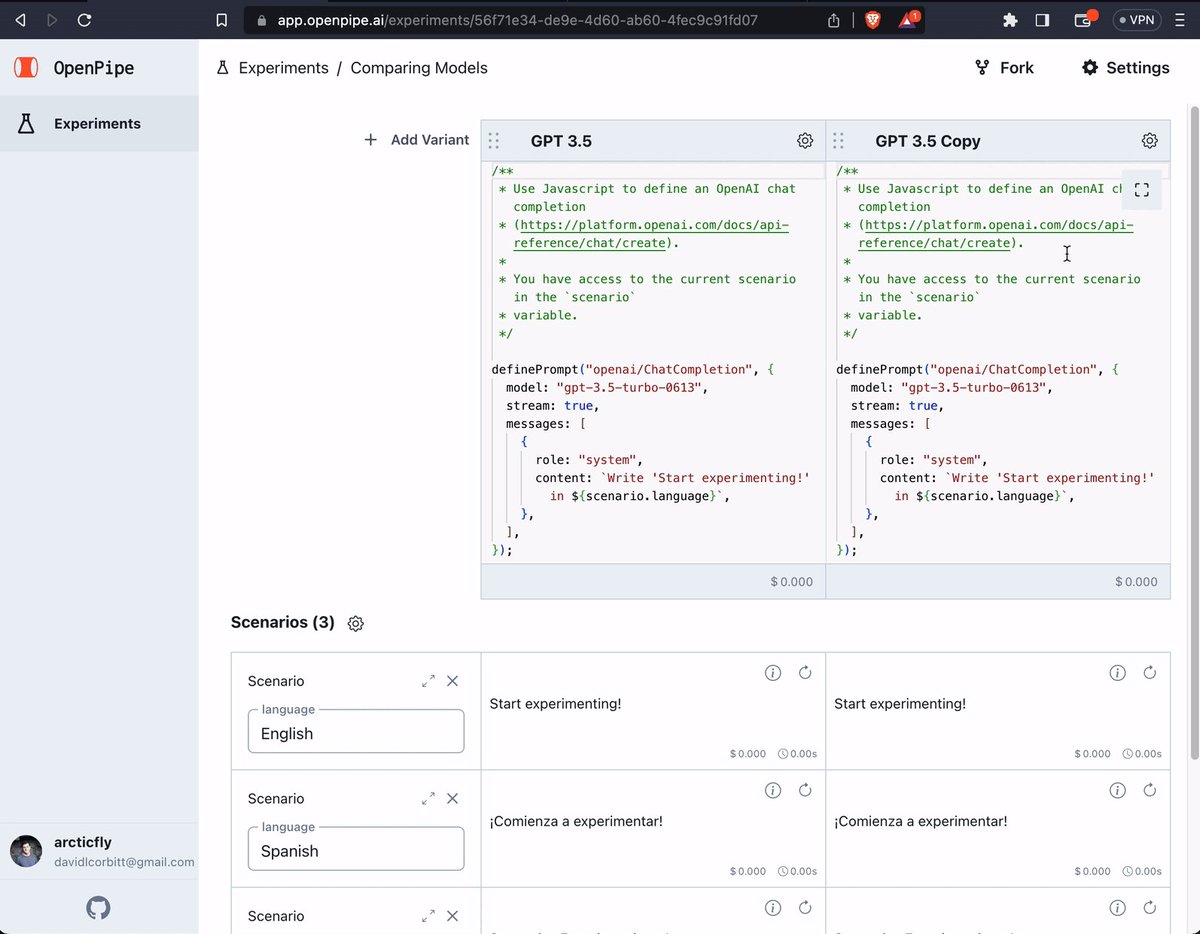The width and height of the screenshot is (1200, 934).
Task: Delete the Spanish scenario
Action: click(x=452, y=799)
